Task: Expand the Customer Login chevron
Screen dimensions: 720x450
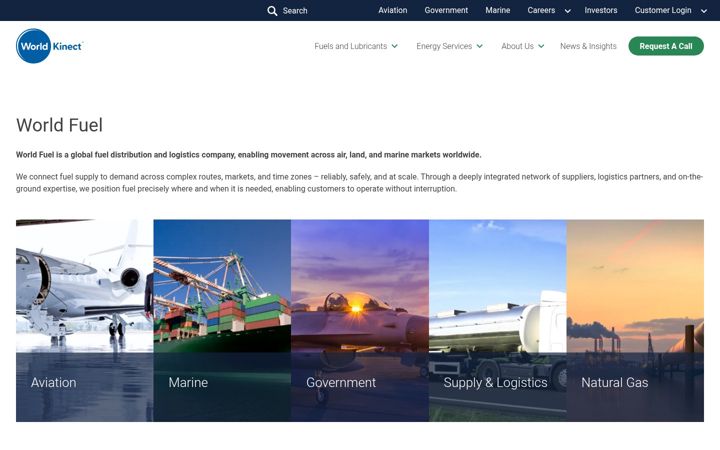Action: [703, 11]
